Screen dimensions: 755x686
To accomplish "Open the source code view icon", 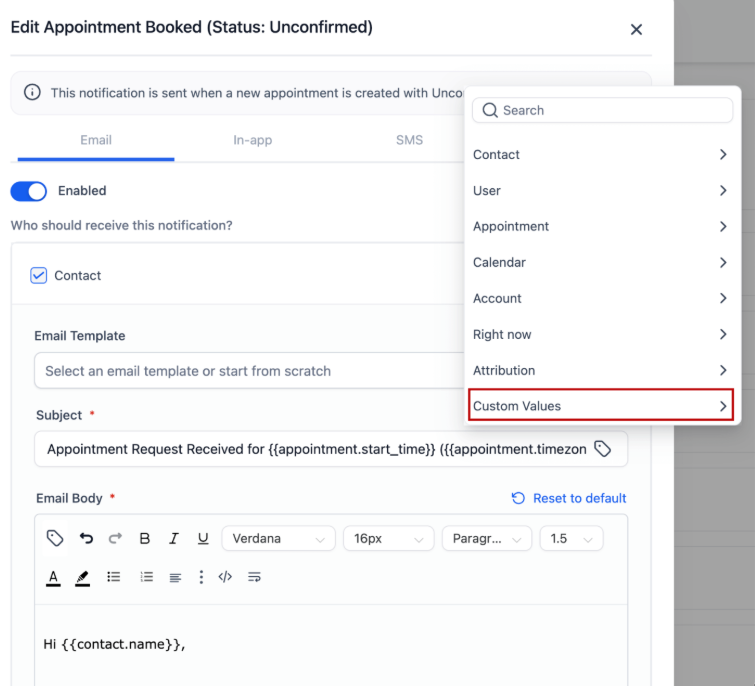I will (225, 577).
